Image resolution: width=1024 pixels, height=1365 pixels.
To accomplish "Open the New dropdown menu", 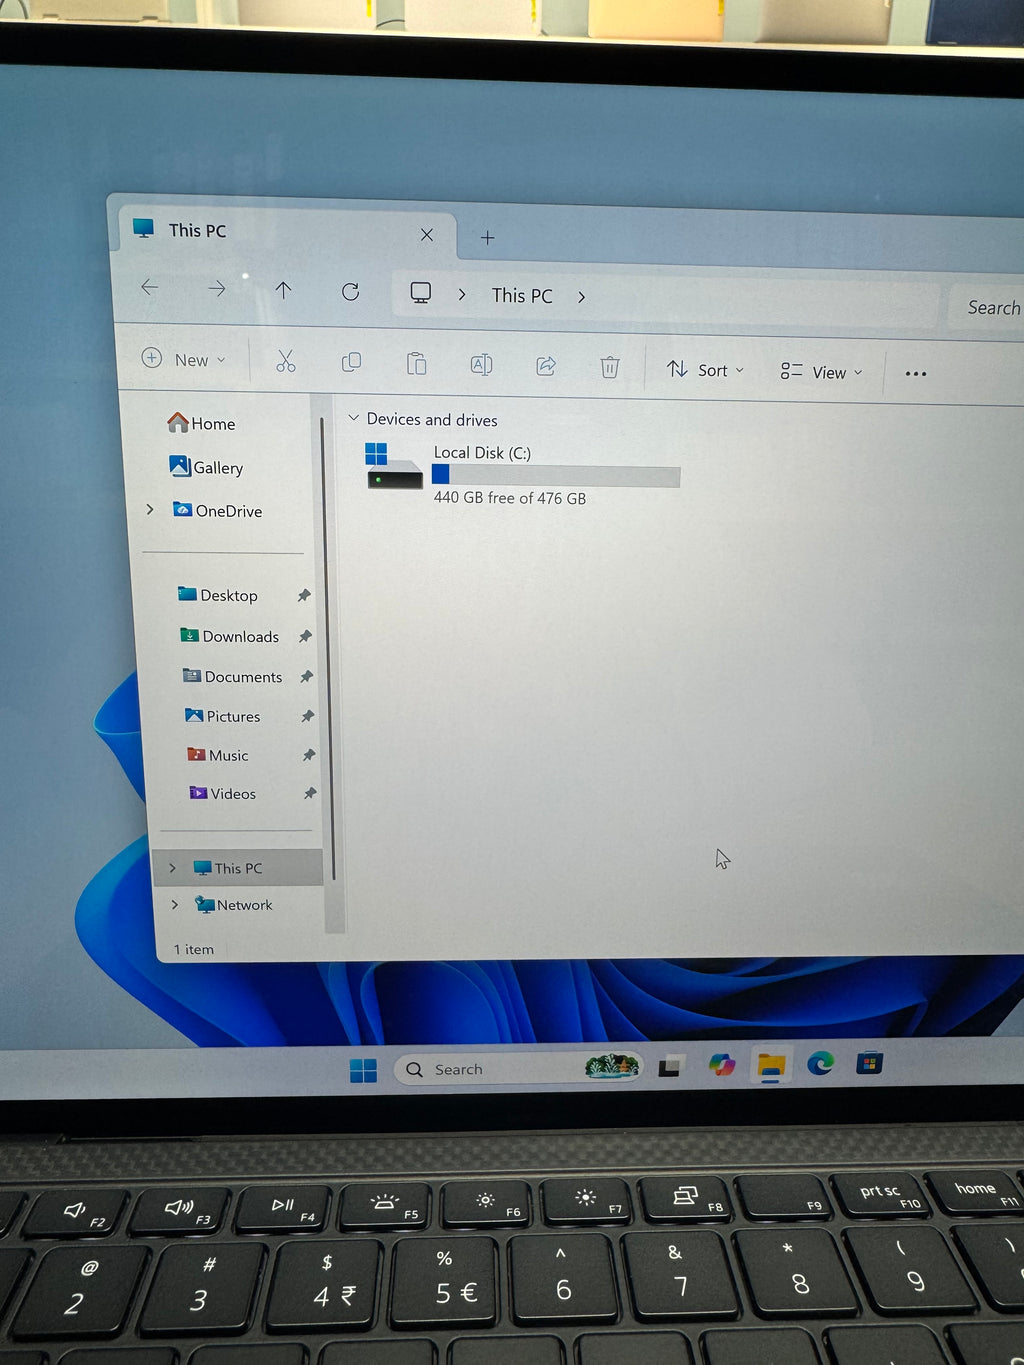I will click(x=184, y=359).
